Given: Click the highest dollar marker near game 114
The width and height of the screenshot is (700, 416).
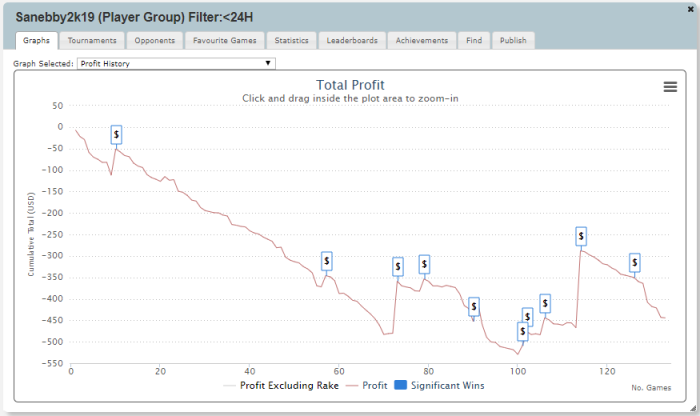Looking at the screenshot, I should coord(581,237).
